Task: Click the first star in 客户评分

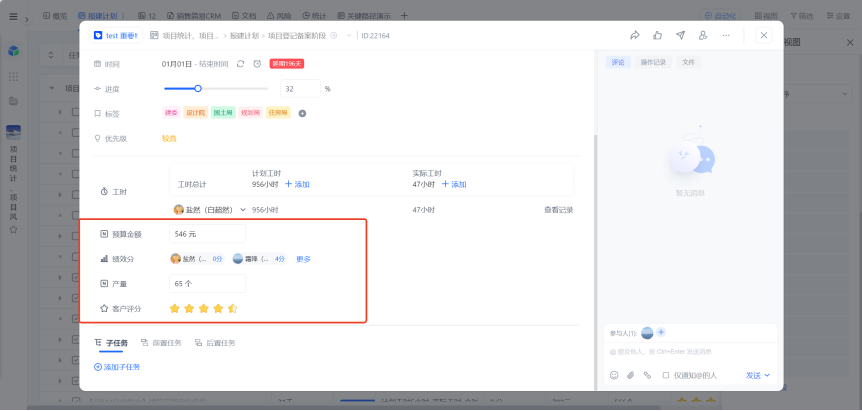Action: coord(175,309)
